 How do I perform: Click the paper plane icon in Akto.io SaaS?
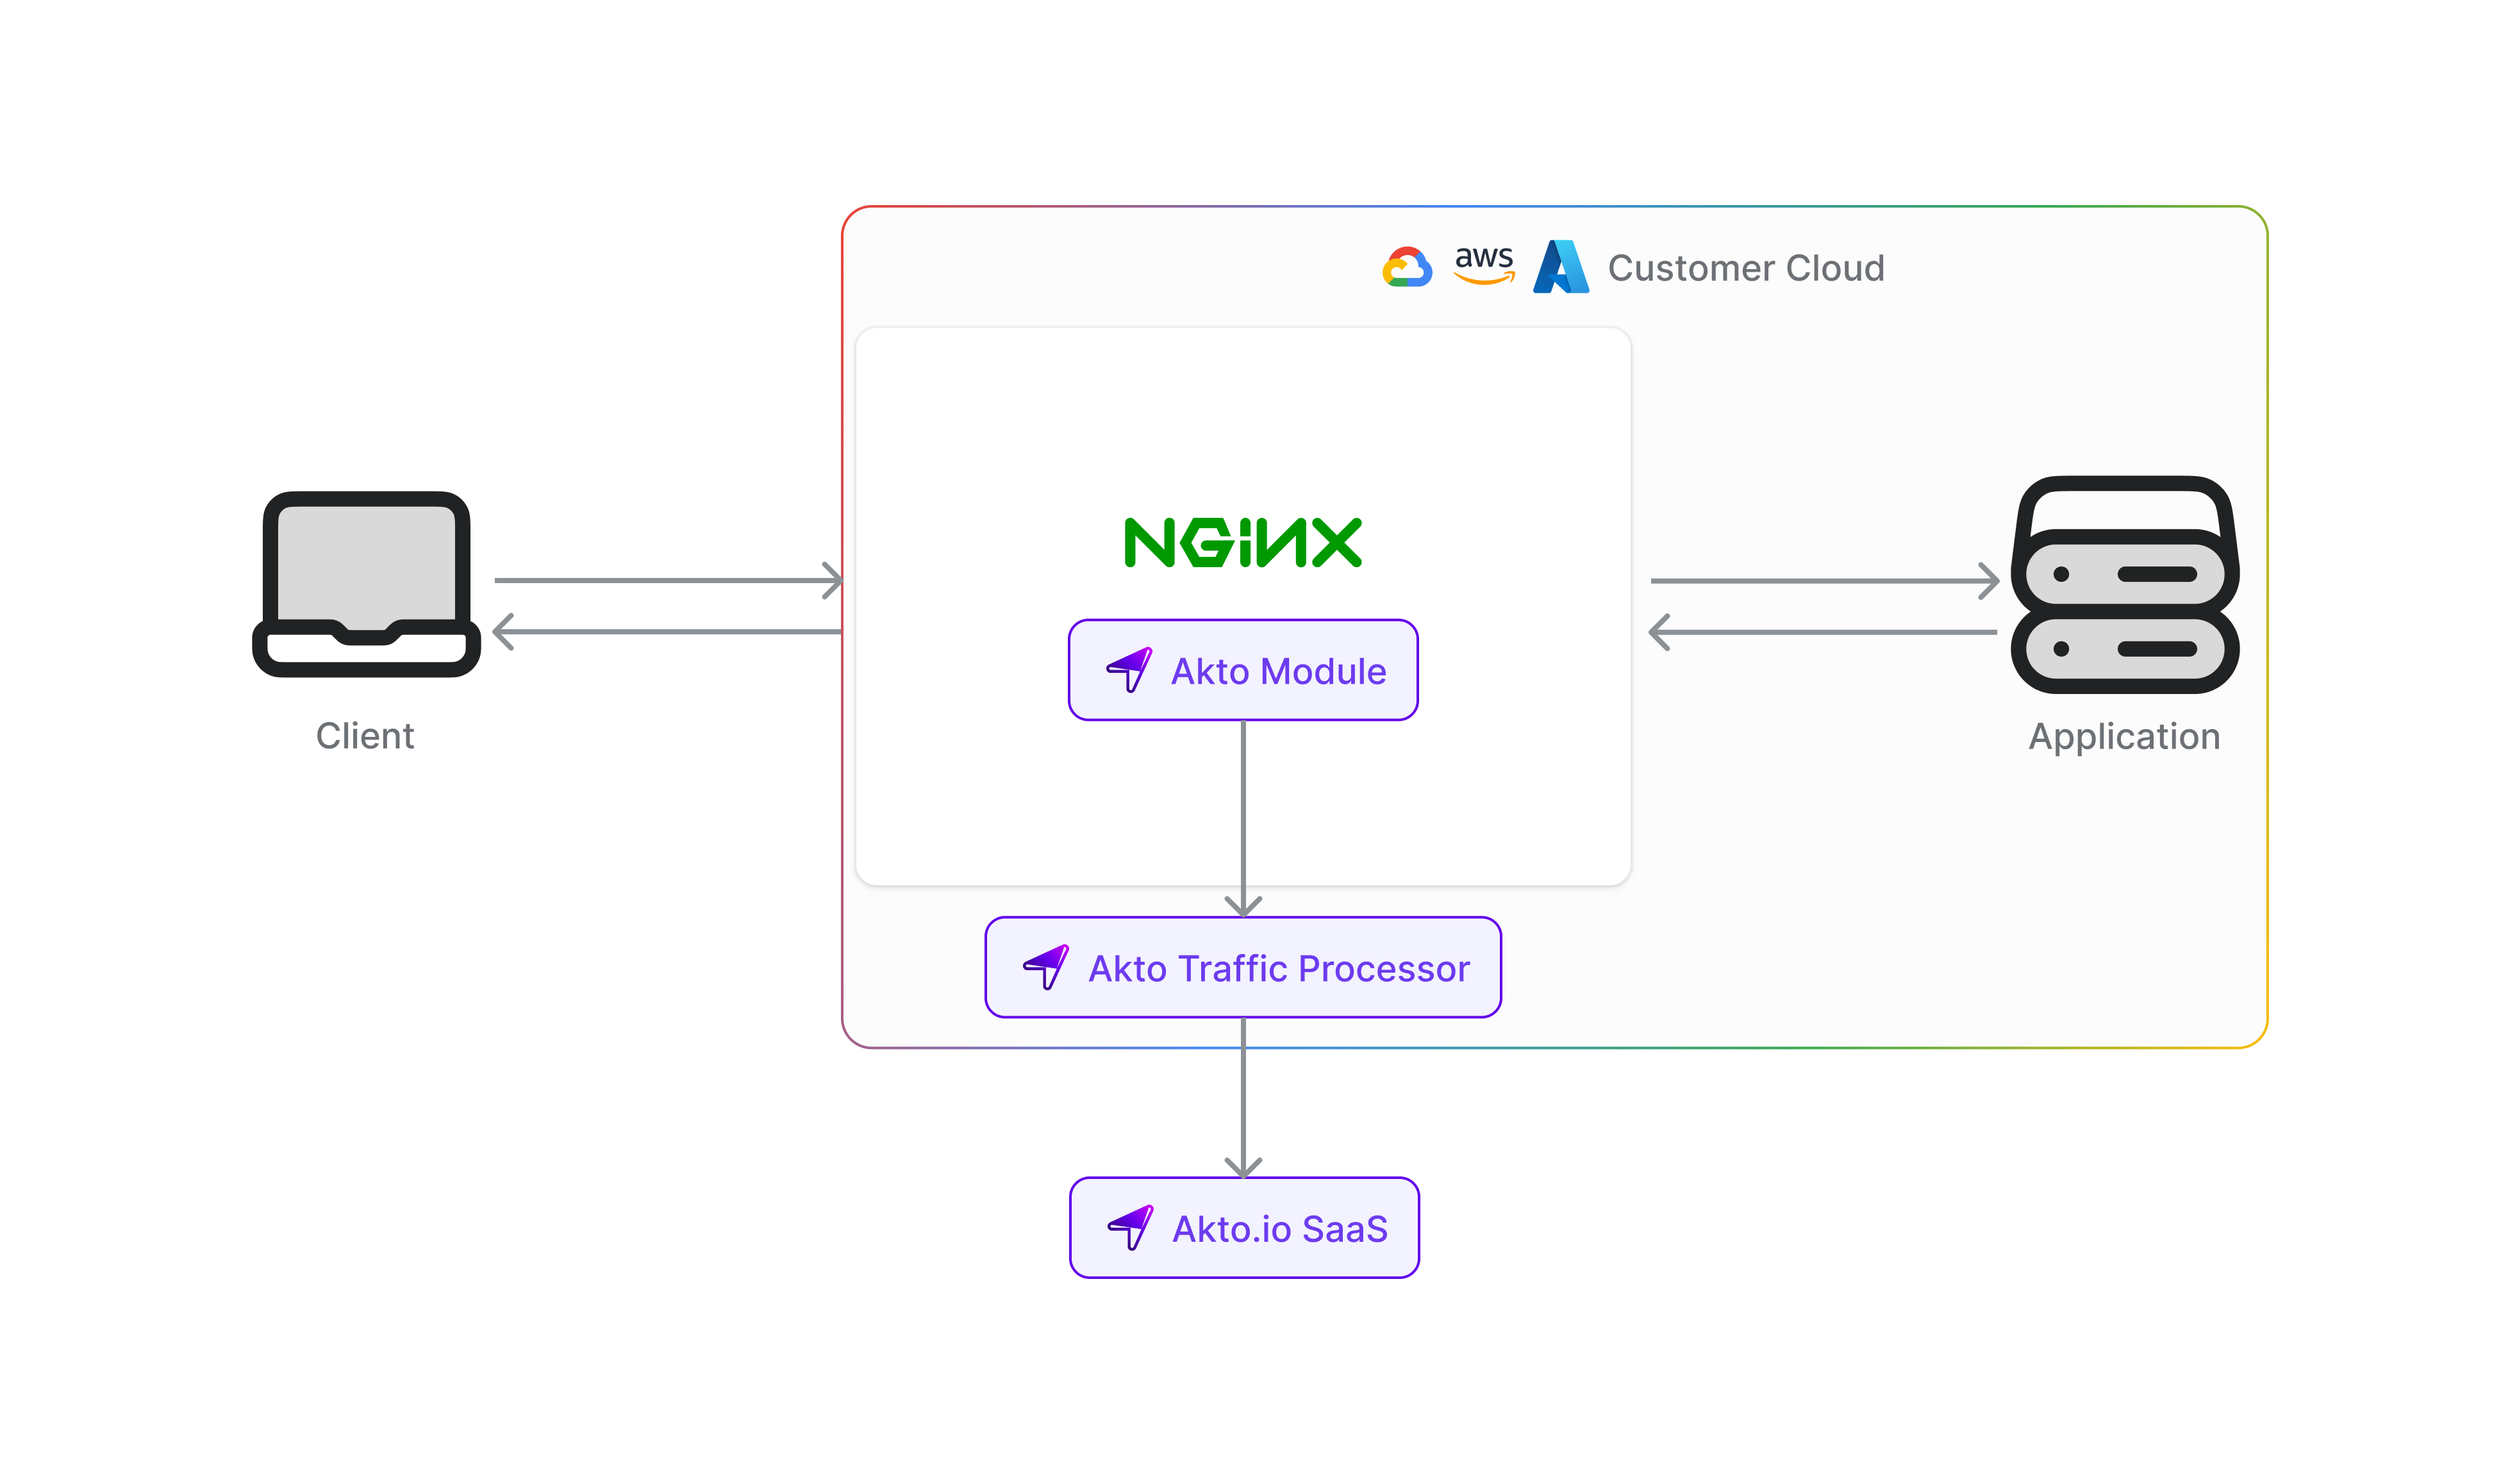pyautogui.click(x=1130, y=1227)
